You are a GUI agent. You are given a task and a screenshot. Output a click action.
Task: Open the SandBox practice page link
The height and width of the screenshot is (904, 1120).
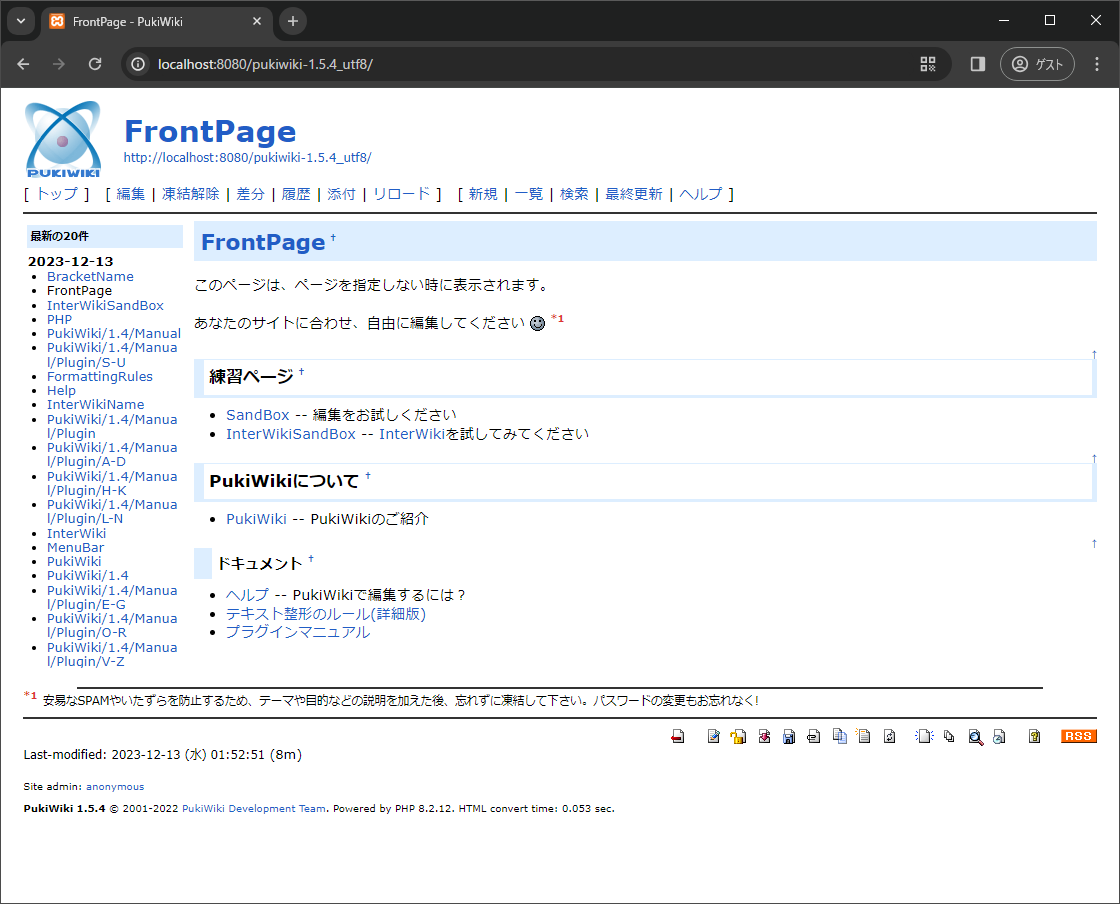[257, 414]
